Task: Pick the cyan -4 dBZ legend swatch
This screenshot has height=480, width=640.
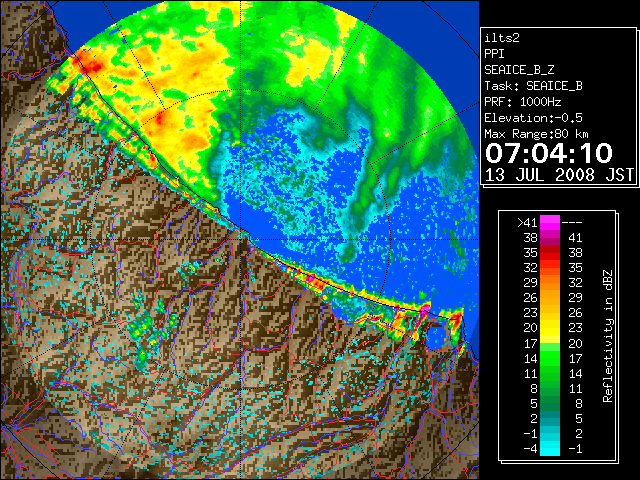Action: coord(550,449)
